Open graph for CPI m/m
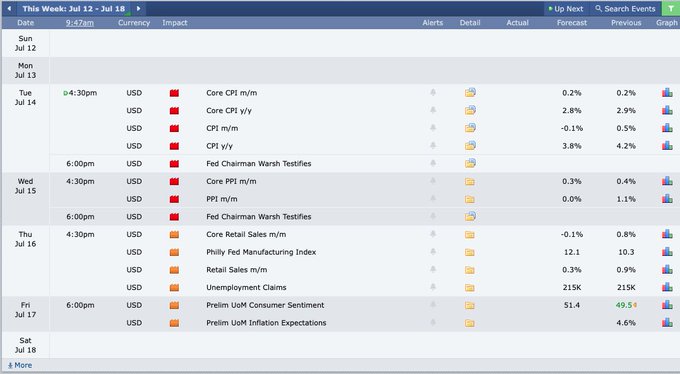The width and height of the screenshot is (680, 374). click(x=667, y=128)
